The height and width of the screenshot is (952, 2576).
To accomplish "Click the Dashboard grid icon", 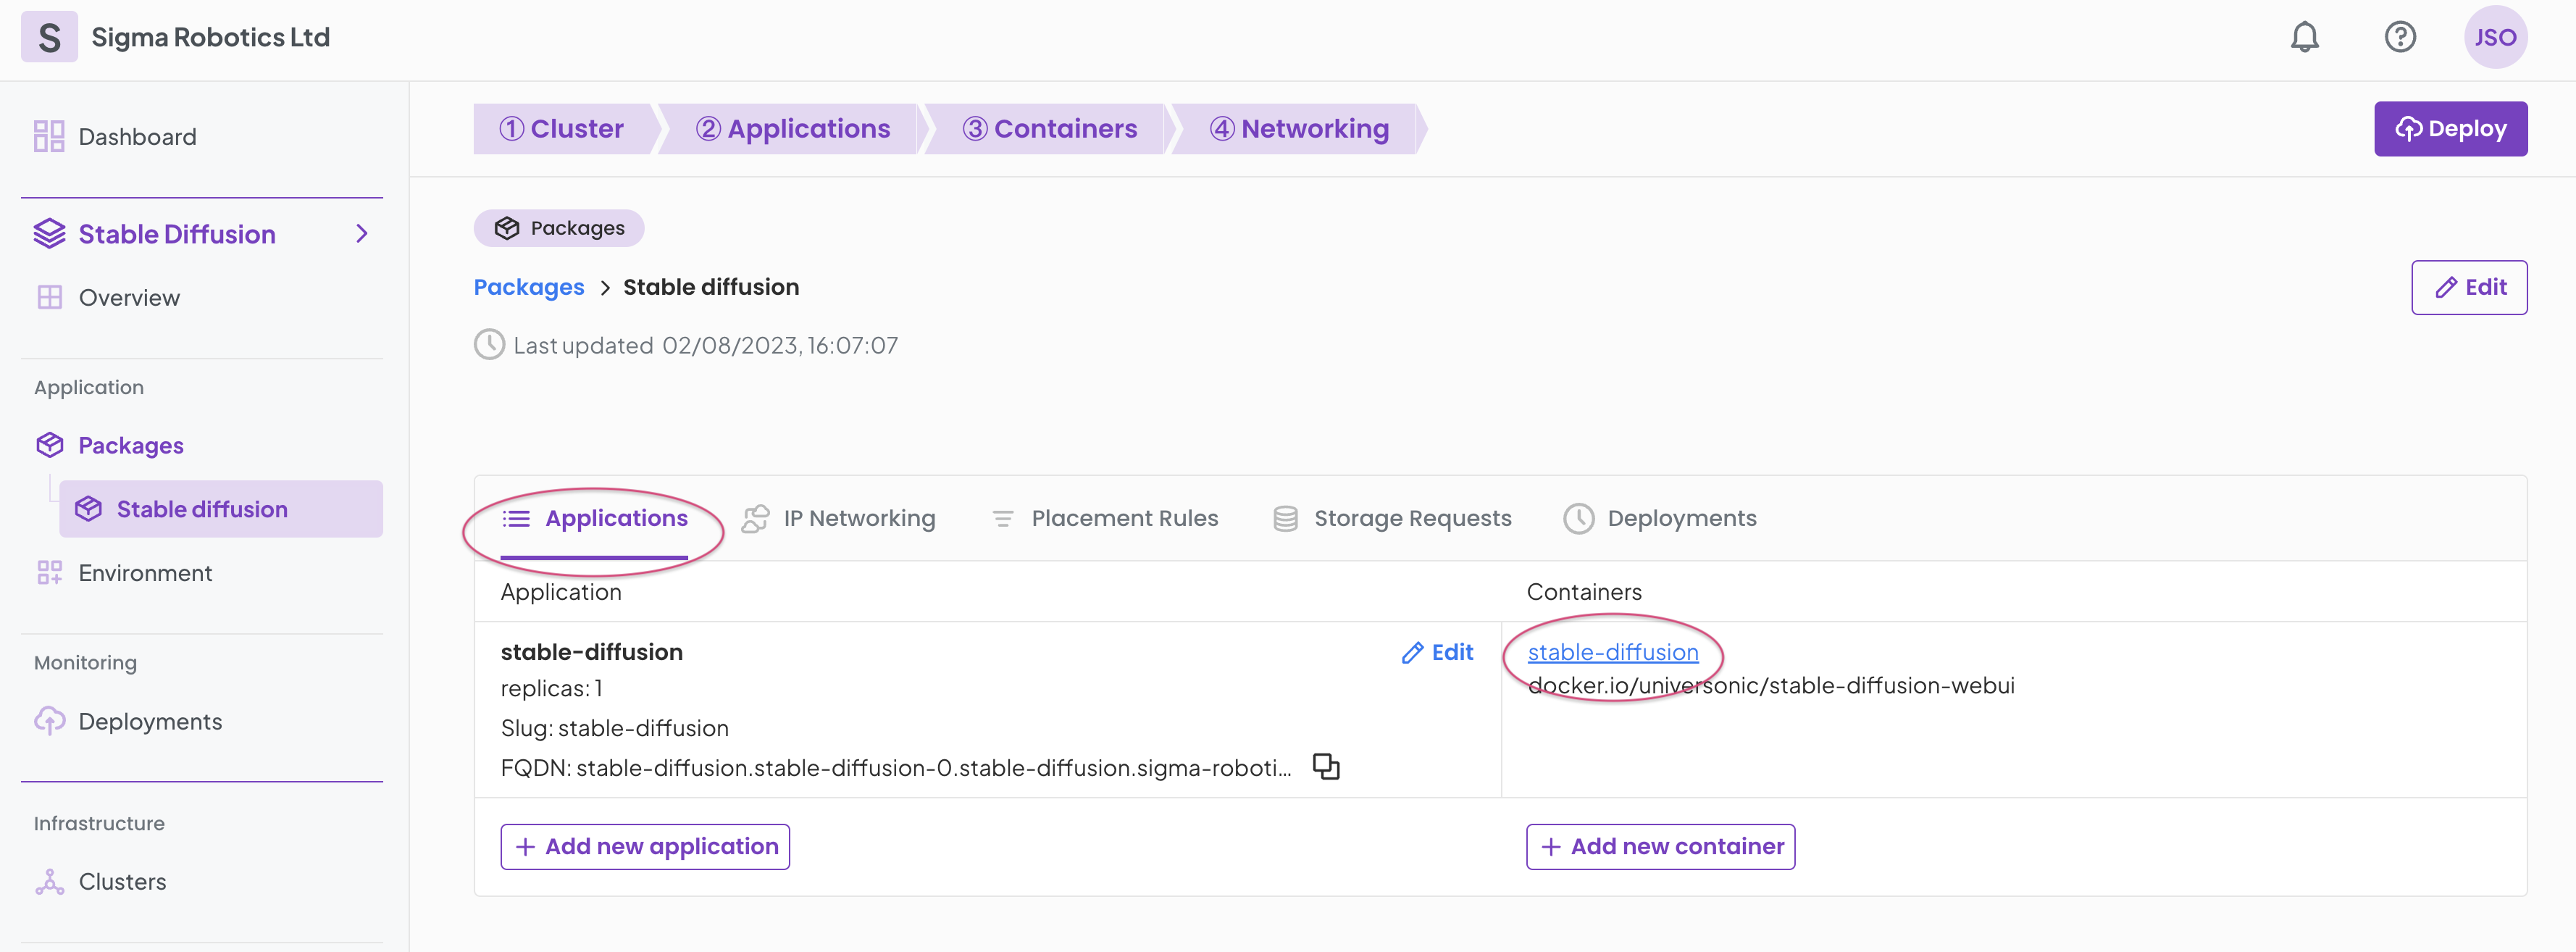I will (x=49, y=136).
